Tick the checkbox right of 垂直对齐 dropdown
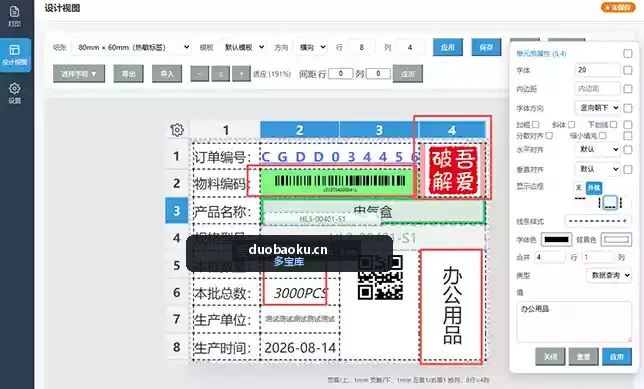The width and height of the screenshot is (644, 389). (x=628, y=169)
